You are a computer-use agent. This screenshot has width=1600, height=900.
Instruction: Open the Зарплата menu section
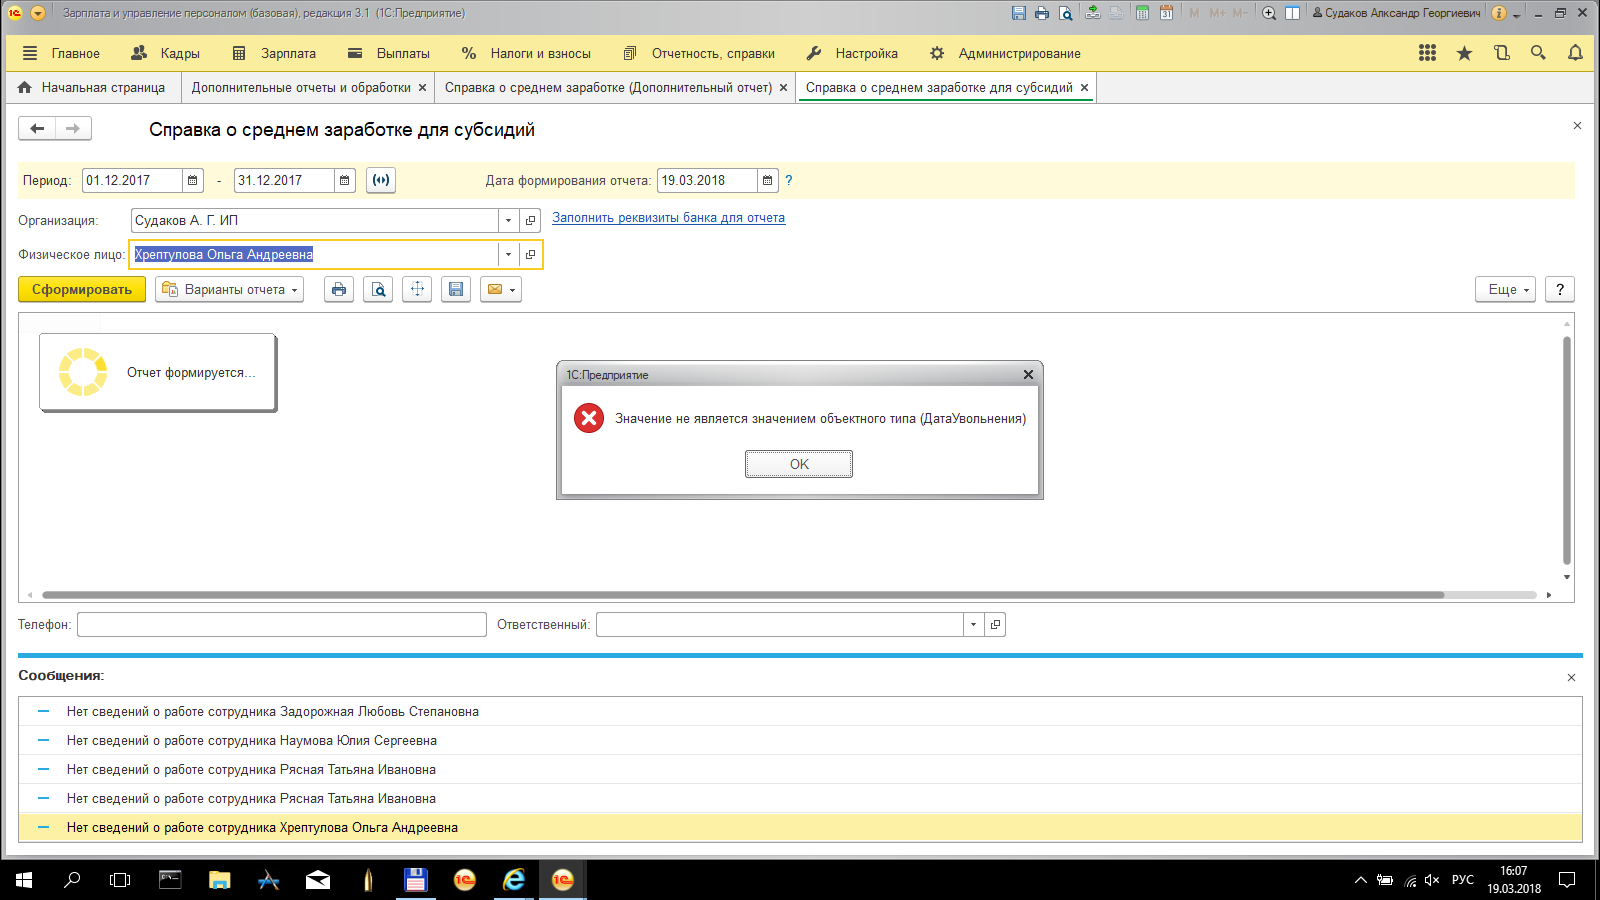click(x=274, y=53)
